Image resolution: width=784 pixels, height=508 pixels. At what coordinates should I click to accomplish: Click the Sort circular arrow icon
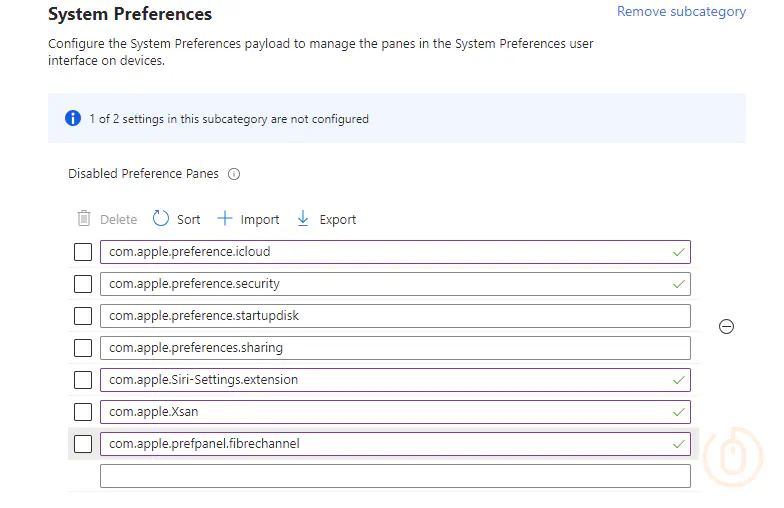click(161, 218)
